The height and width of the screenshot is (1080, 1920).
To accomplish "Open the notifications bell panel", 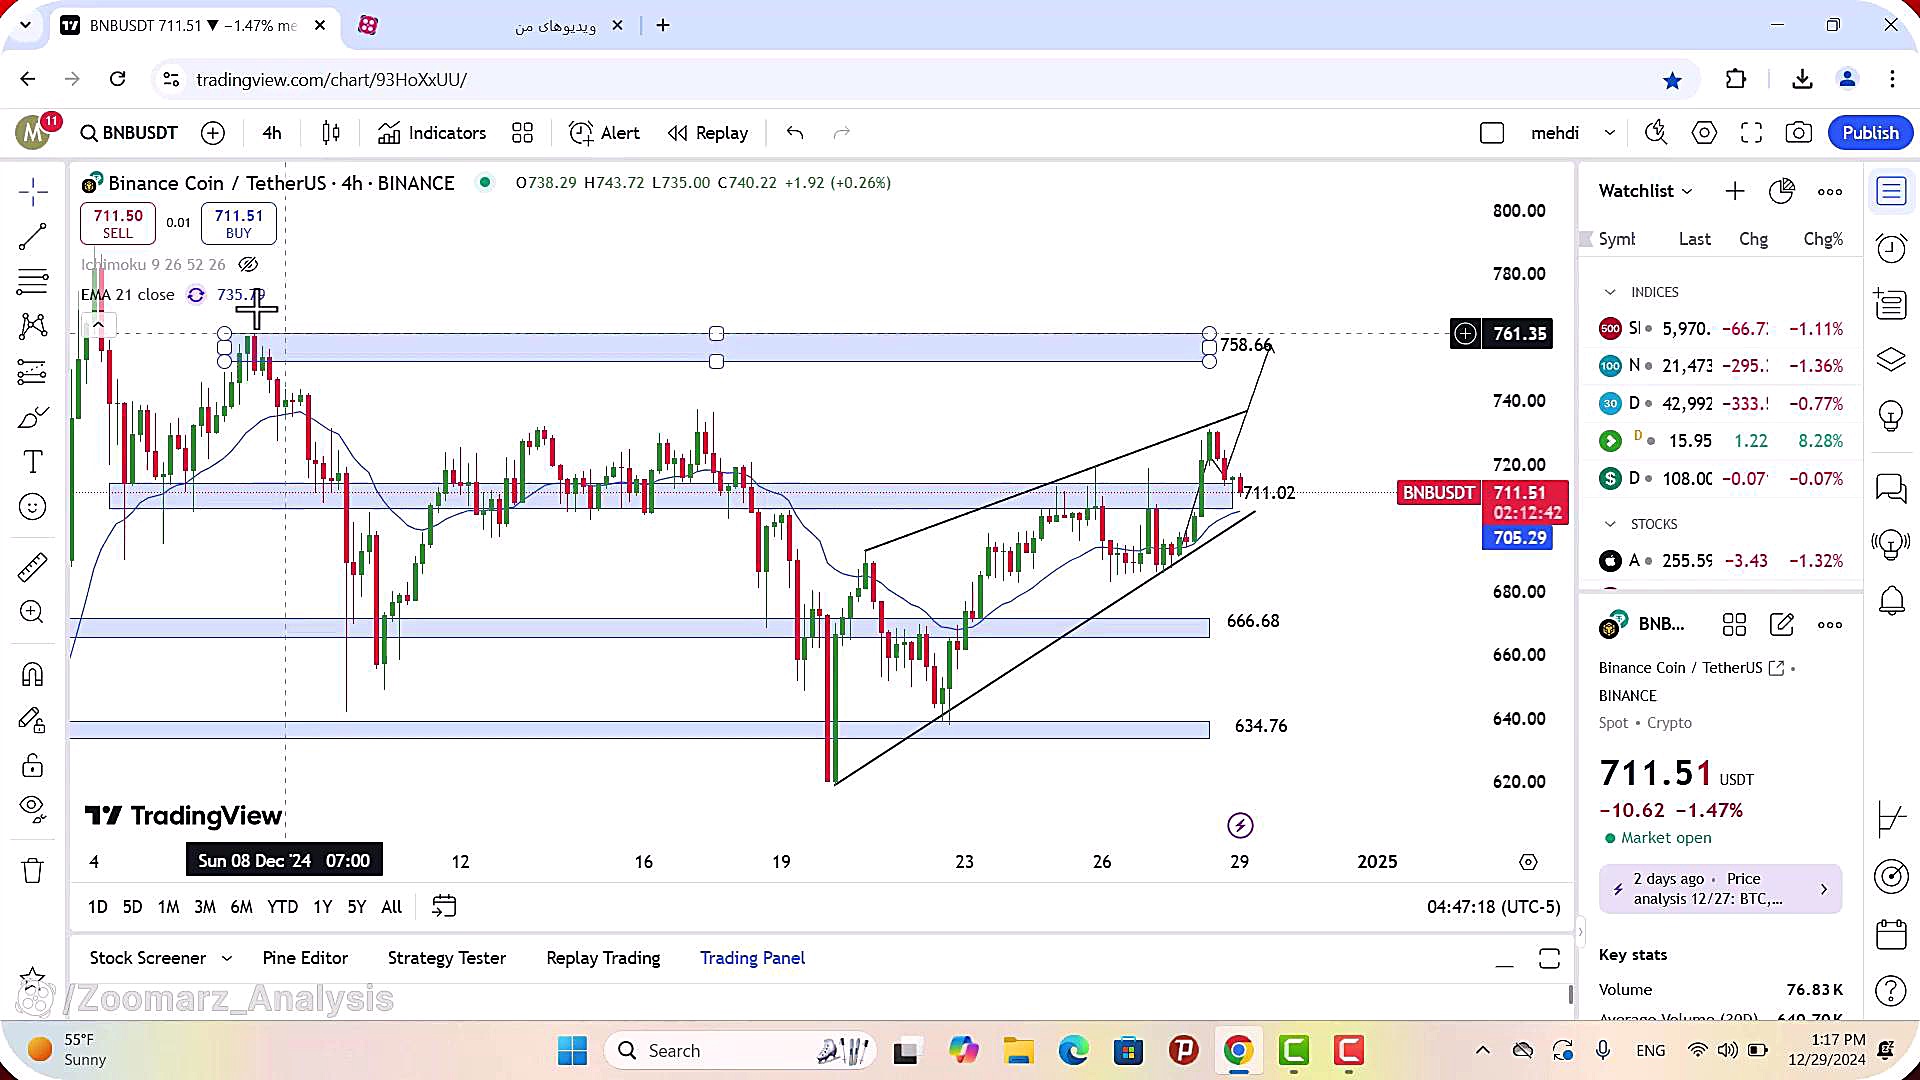I will coord(1891,601).
